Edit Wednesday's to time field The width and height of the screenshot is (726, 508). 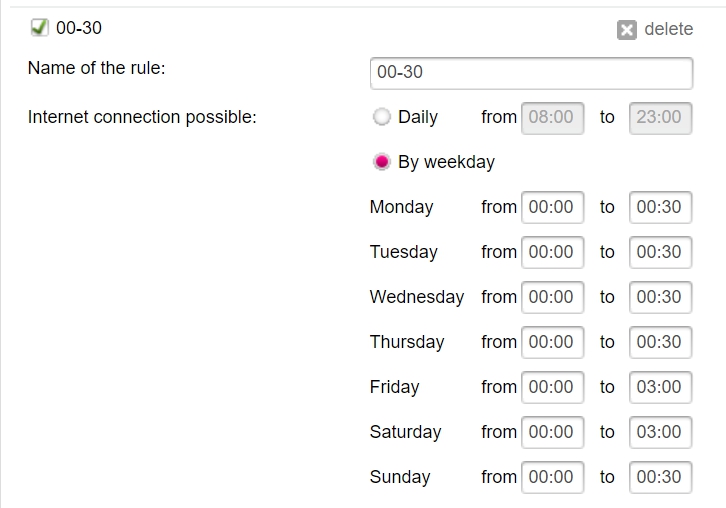coord(660,297)
